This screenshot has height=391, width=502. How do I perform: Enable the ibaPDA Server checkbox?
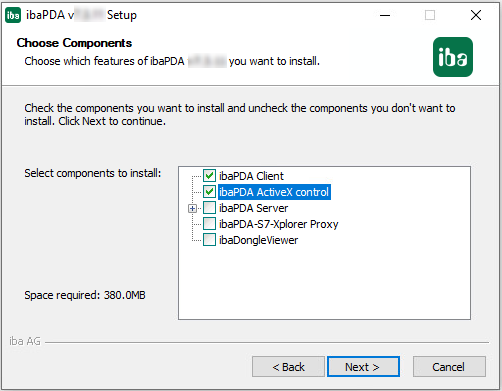pyautogui.click(x=209, y=208)
